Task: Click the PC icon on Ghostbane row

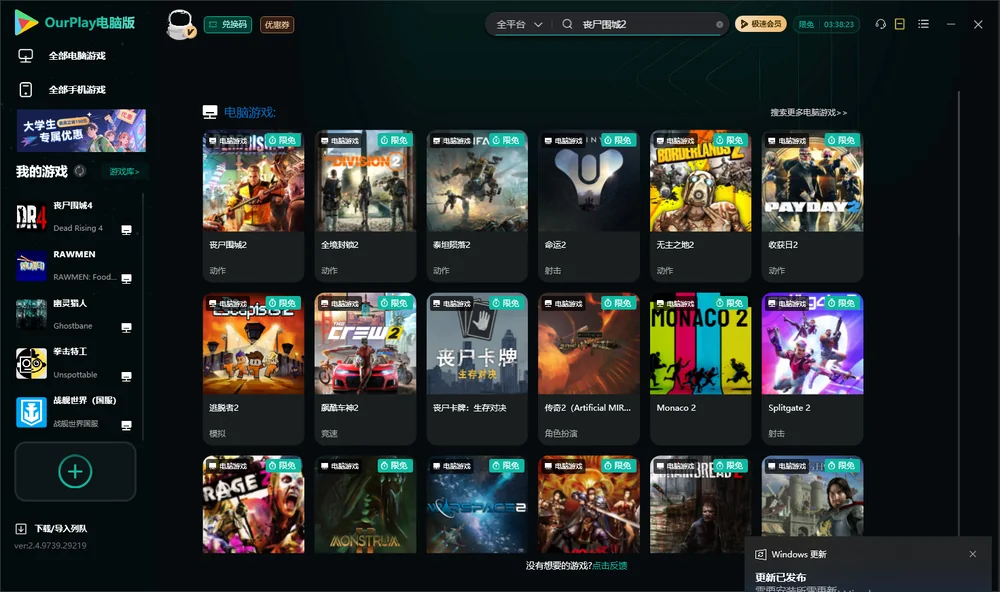Action: [126, 328]
